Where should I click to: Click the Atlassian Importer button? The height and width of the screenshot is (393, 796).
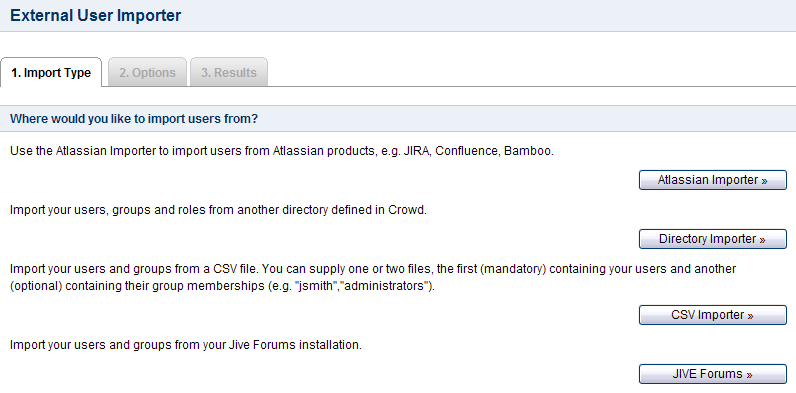point(712,180)
